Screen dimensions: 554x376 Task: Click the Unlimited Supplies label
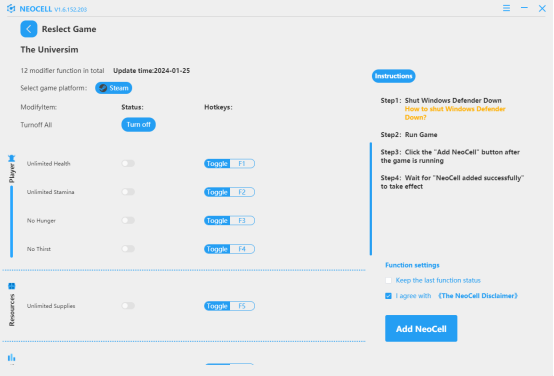[x=51, y=306]
